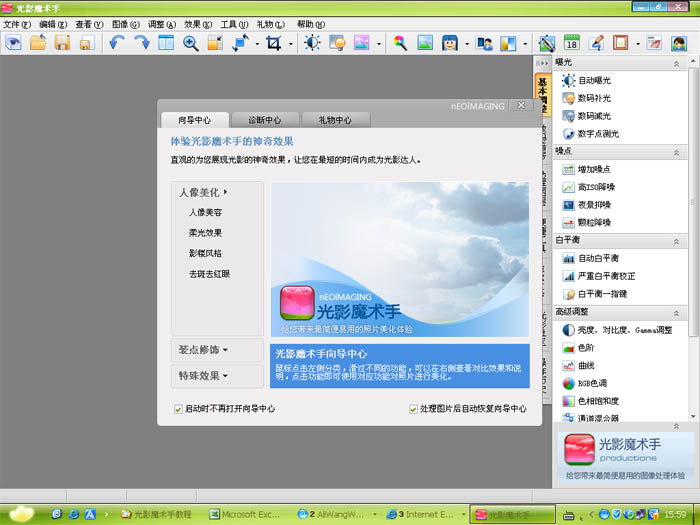The width and height of the screenshot is (700, 525).
Task: Switch to the 诊断中心 tab
Action: pos(265,120)
